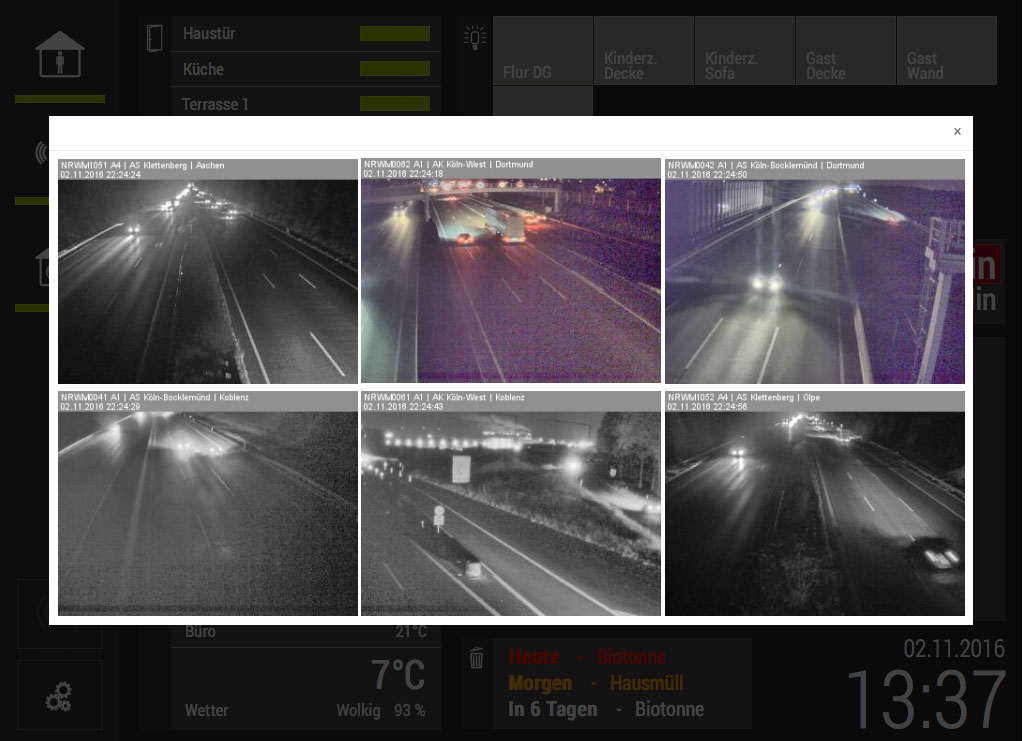Click the Morgen Hausmüll waste entry

pyautogui.click(x=596, y=683)
